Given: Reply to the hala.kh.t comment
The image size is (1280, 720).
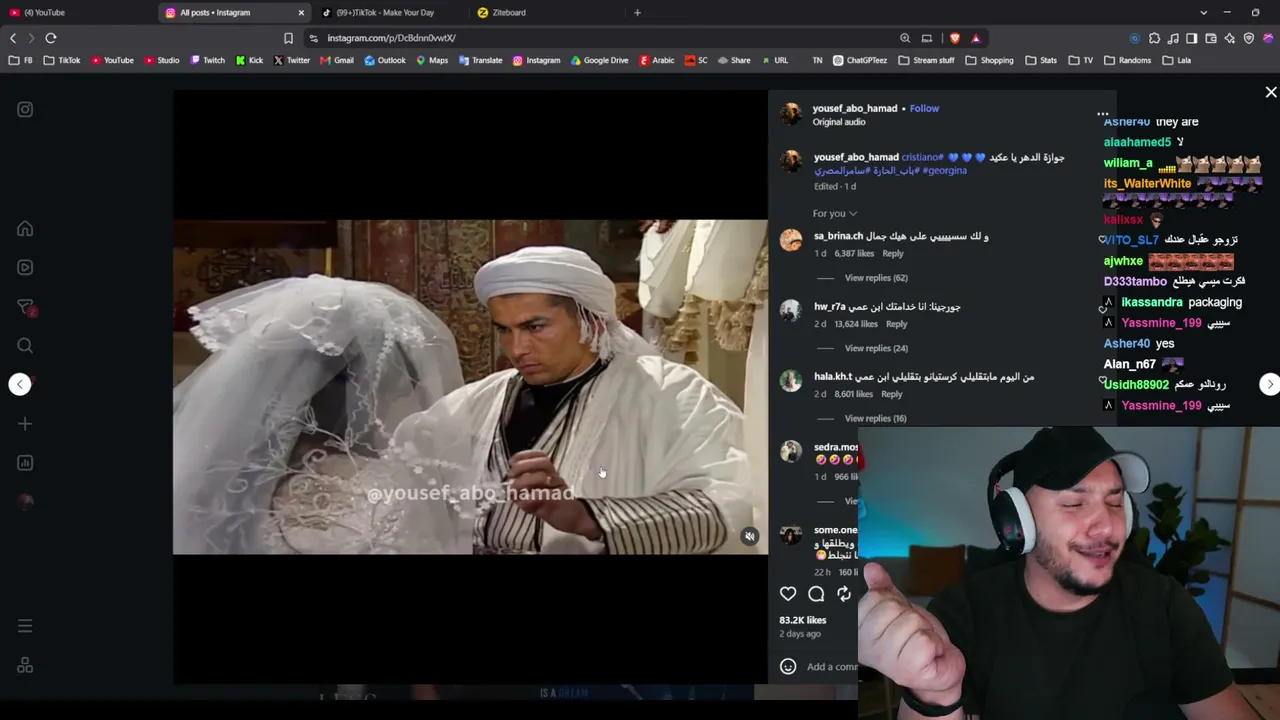Looking at the screenshot, I should tap(892, 394).
